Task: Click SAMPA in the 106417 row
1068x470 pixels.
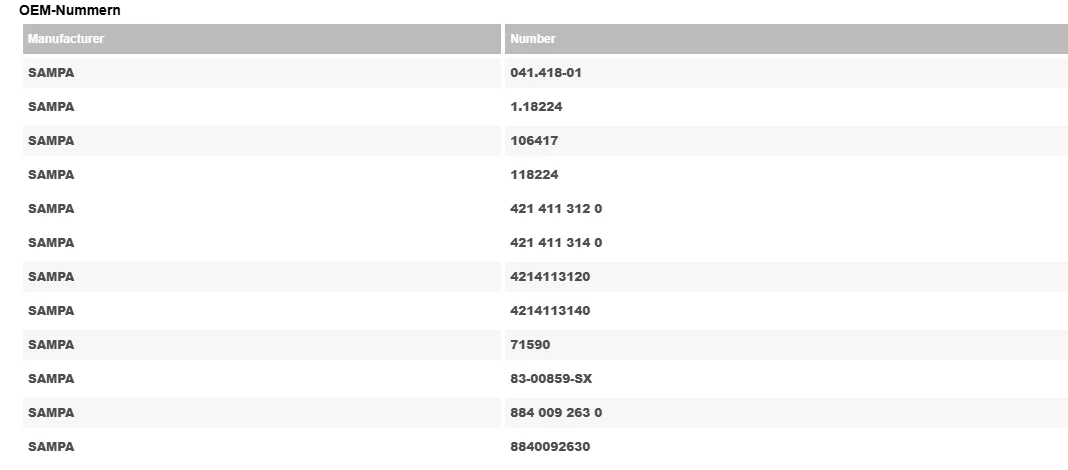Action: click(x=51, y=141)
